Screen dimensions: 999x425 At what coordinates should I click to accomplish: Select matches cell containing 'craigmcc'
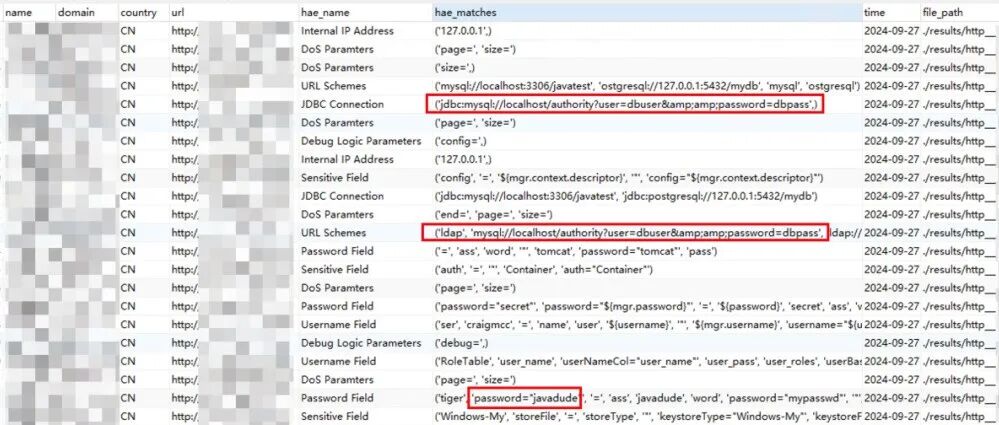(647, 324)
